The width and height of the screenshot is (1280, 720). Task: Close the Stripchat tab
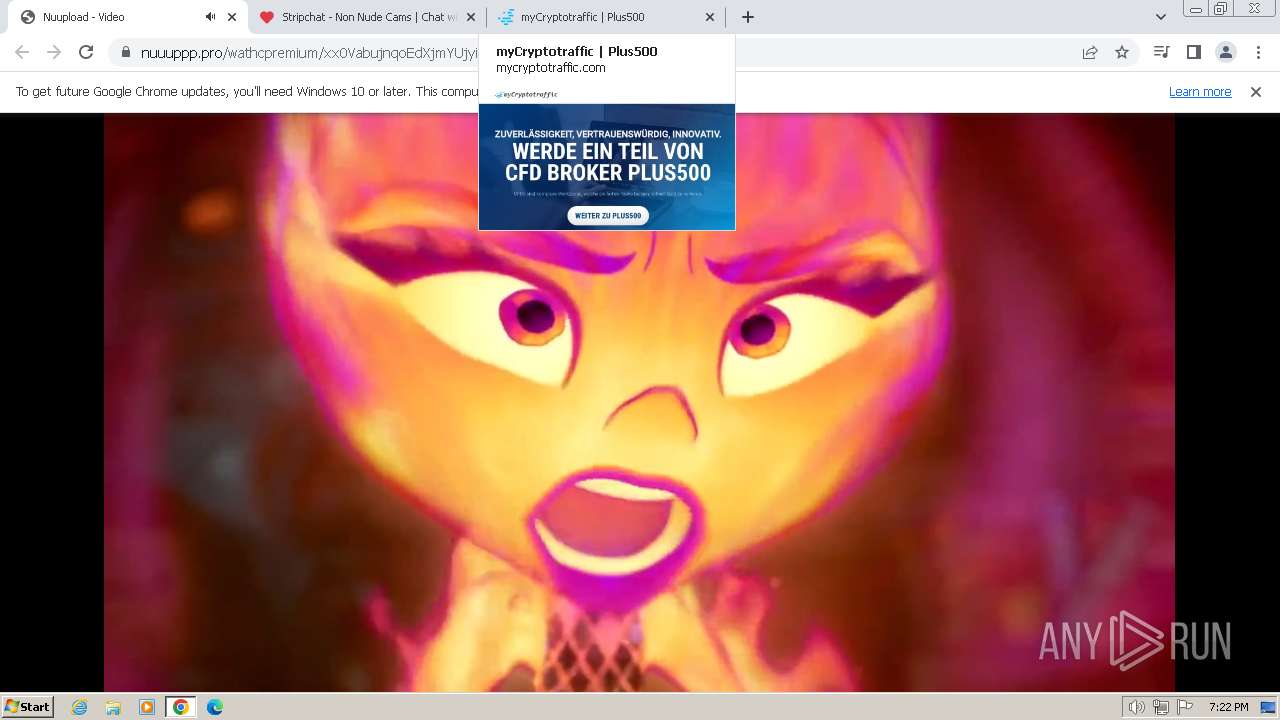tap(471, 17)
